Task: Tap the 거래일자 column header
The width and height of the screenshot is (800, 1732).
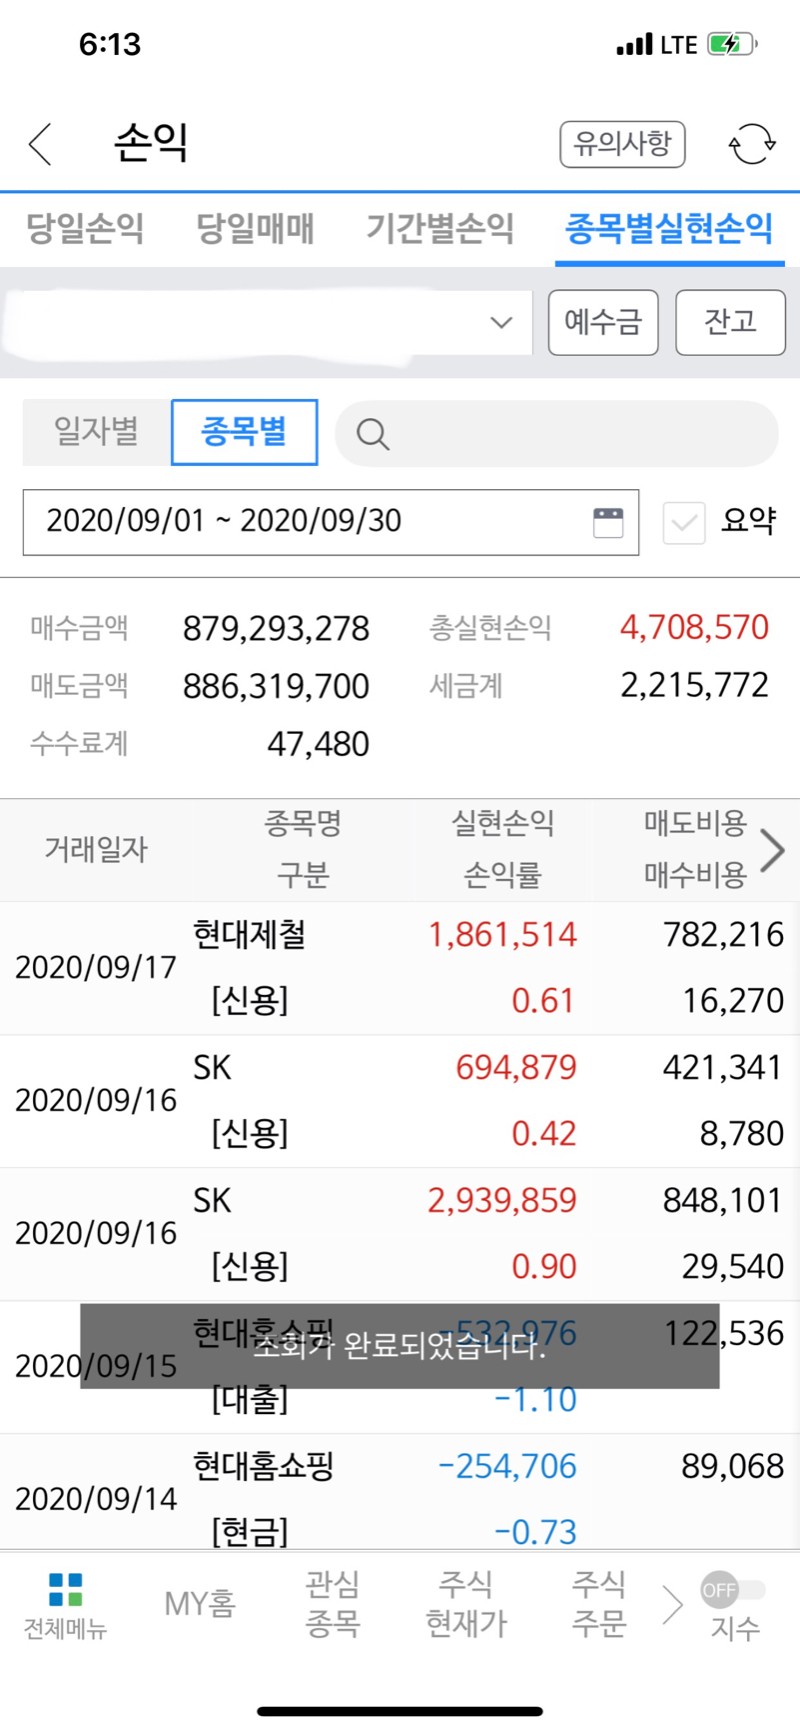Action: tap(96, 850)
